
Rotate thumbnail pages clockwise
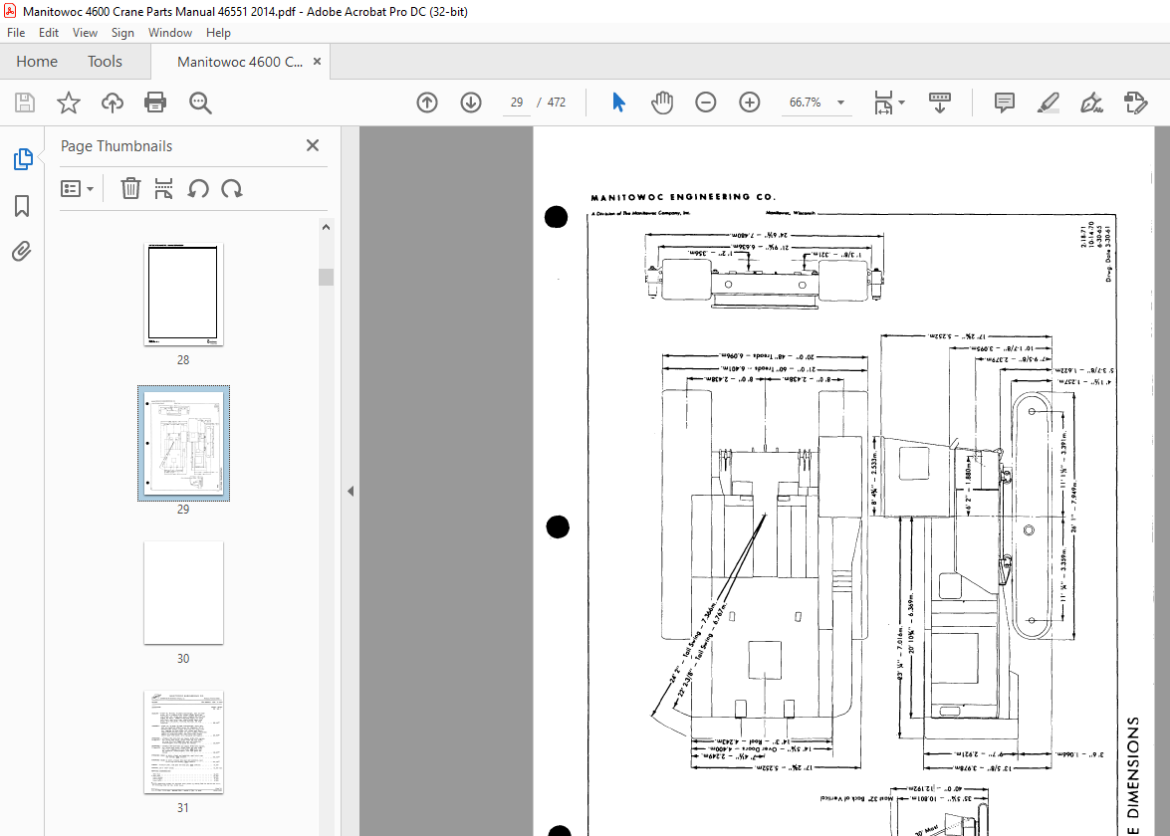pos(232,189)
